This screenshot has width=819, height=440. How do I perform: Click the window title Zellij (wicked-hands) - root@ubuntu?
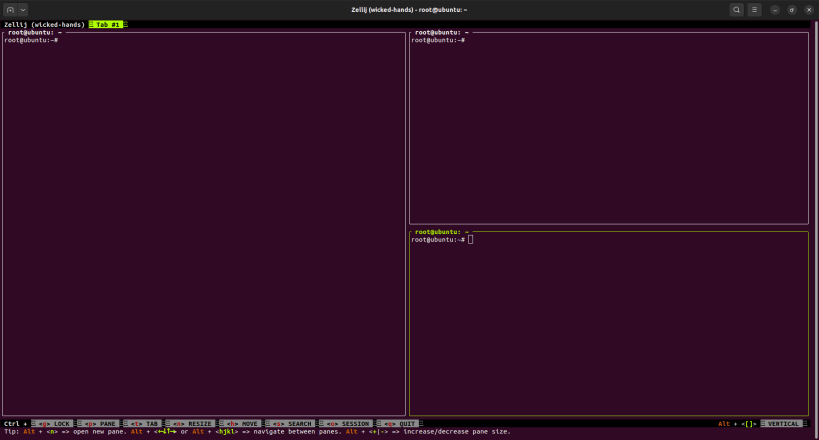pos(409,10)
